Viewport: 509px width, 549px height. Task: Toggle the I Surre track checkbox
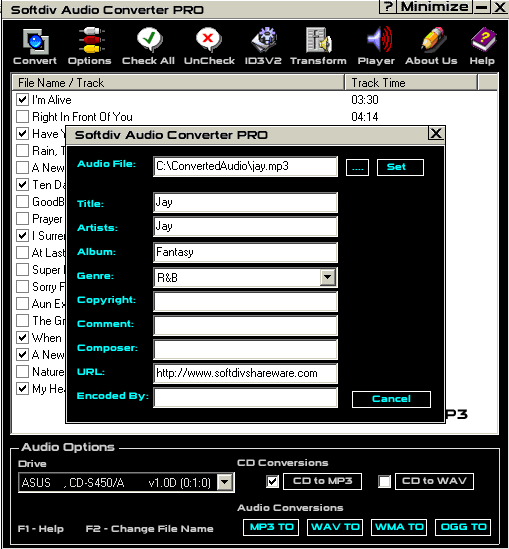point(22,235)
